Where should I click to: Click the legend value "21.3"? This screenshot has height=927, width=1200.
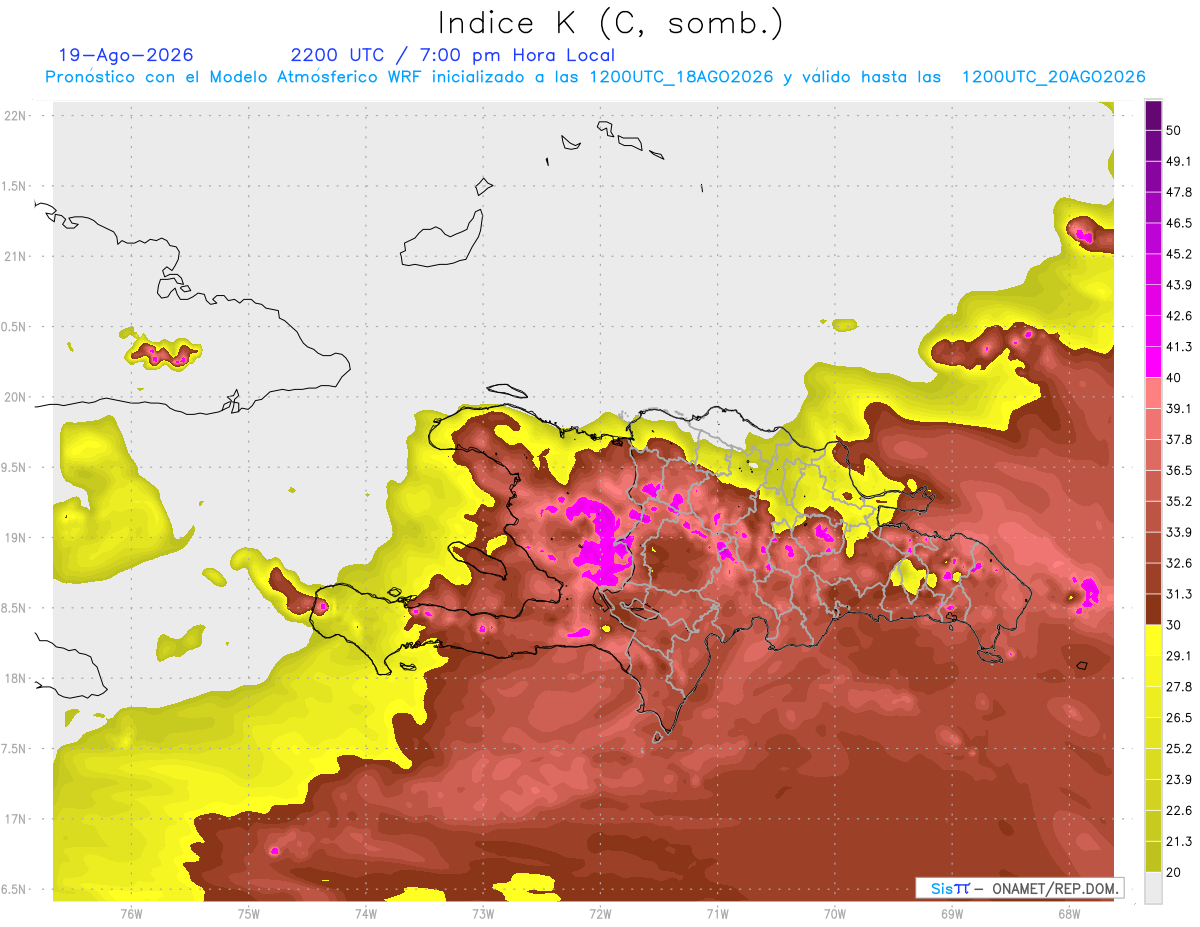coord(1178,842)
